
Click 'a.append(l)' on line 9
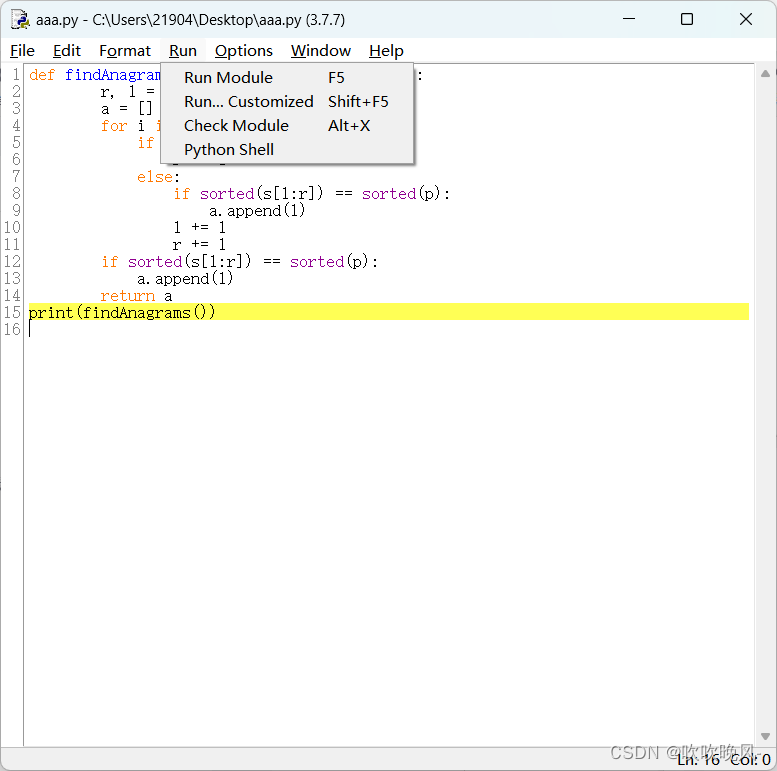[x=257, y=211]
